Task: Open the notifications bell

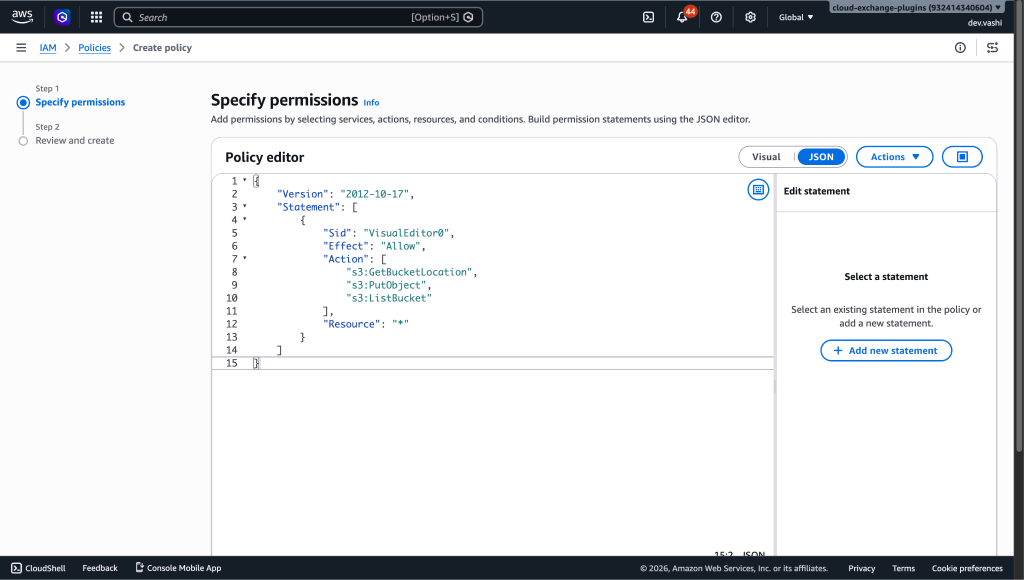Action: click(682, 17)
